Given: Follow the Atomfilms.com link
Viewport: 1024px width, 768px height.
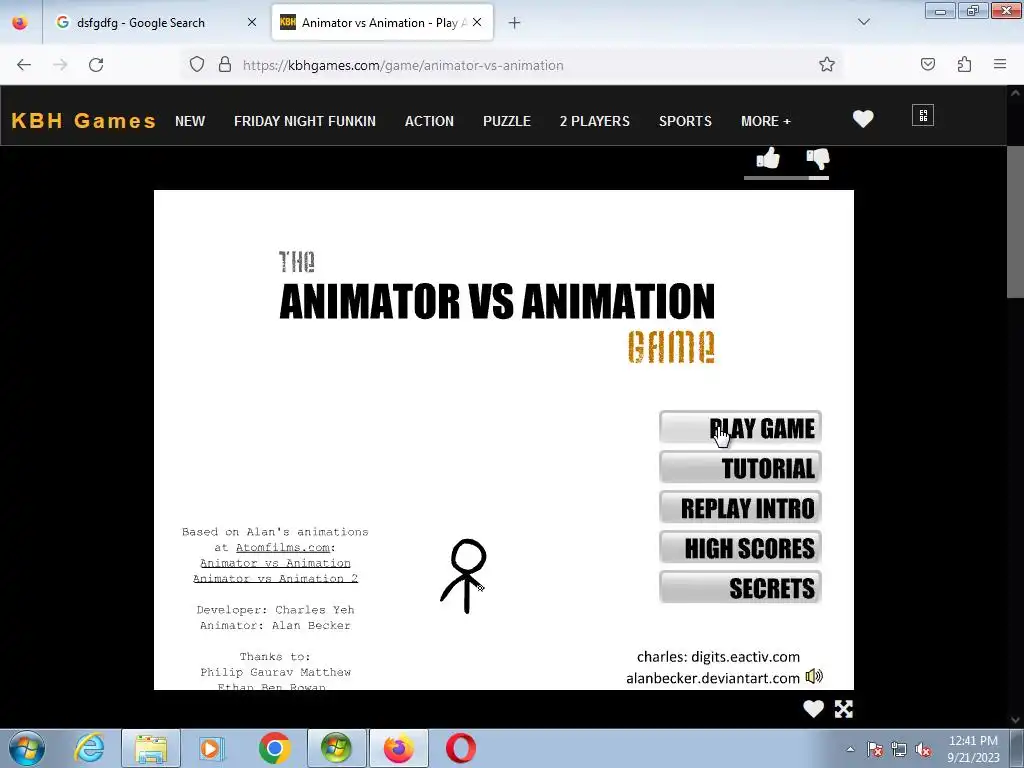Looking at the screenshot, I should click(283, 547).
